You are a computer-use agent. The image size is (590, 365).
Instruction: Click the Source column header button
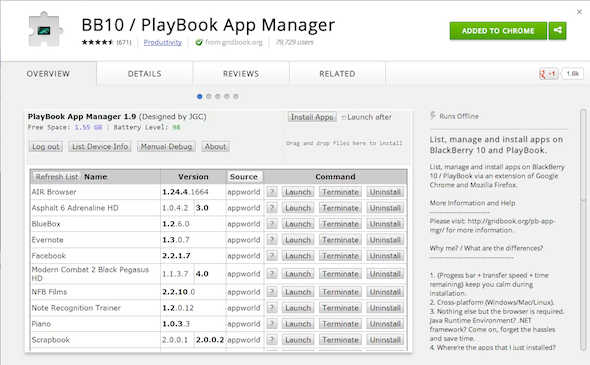point(244,177)
